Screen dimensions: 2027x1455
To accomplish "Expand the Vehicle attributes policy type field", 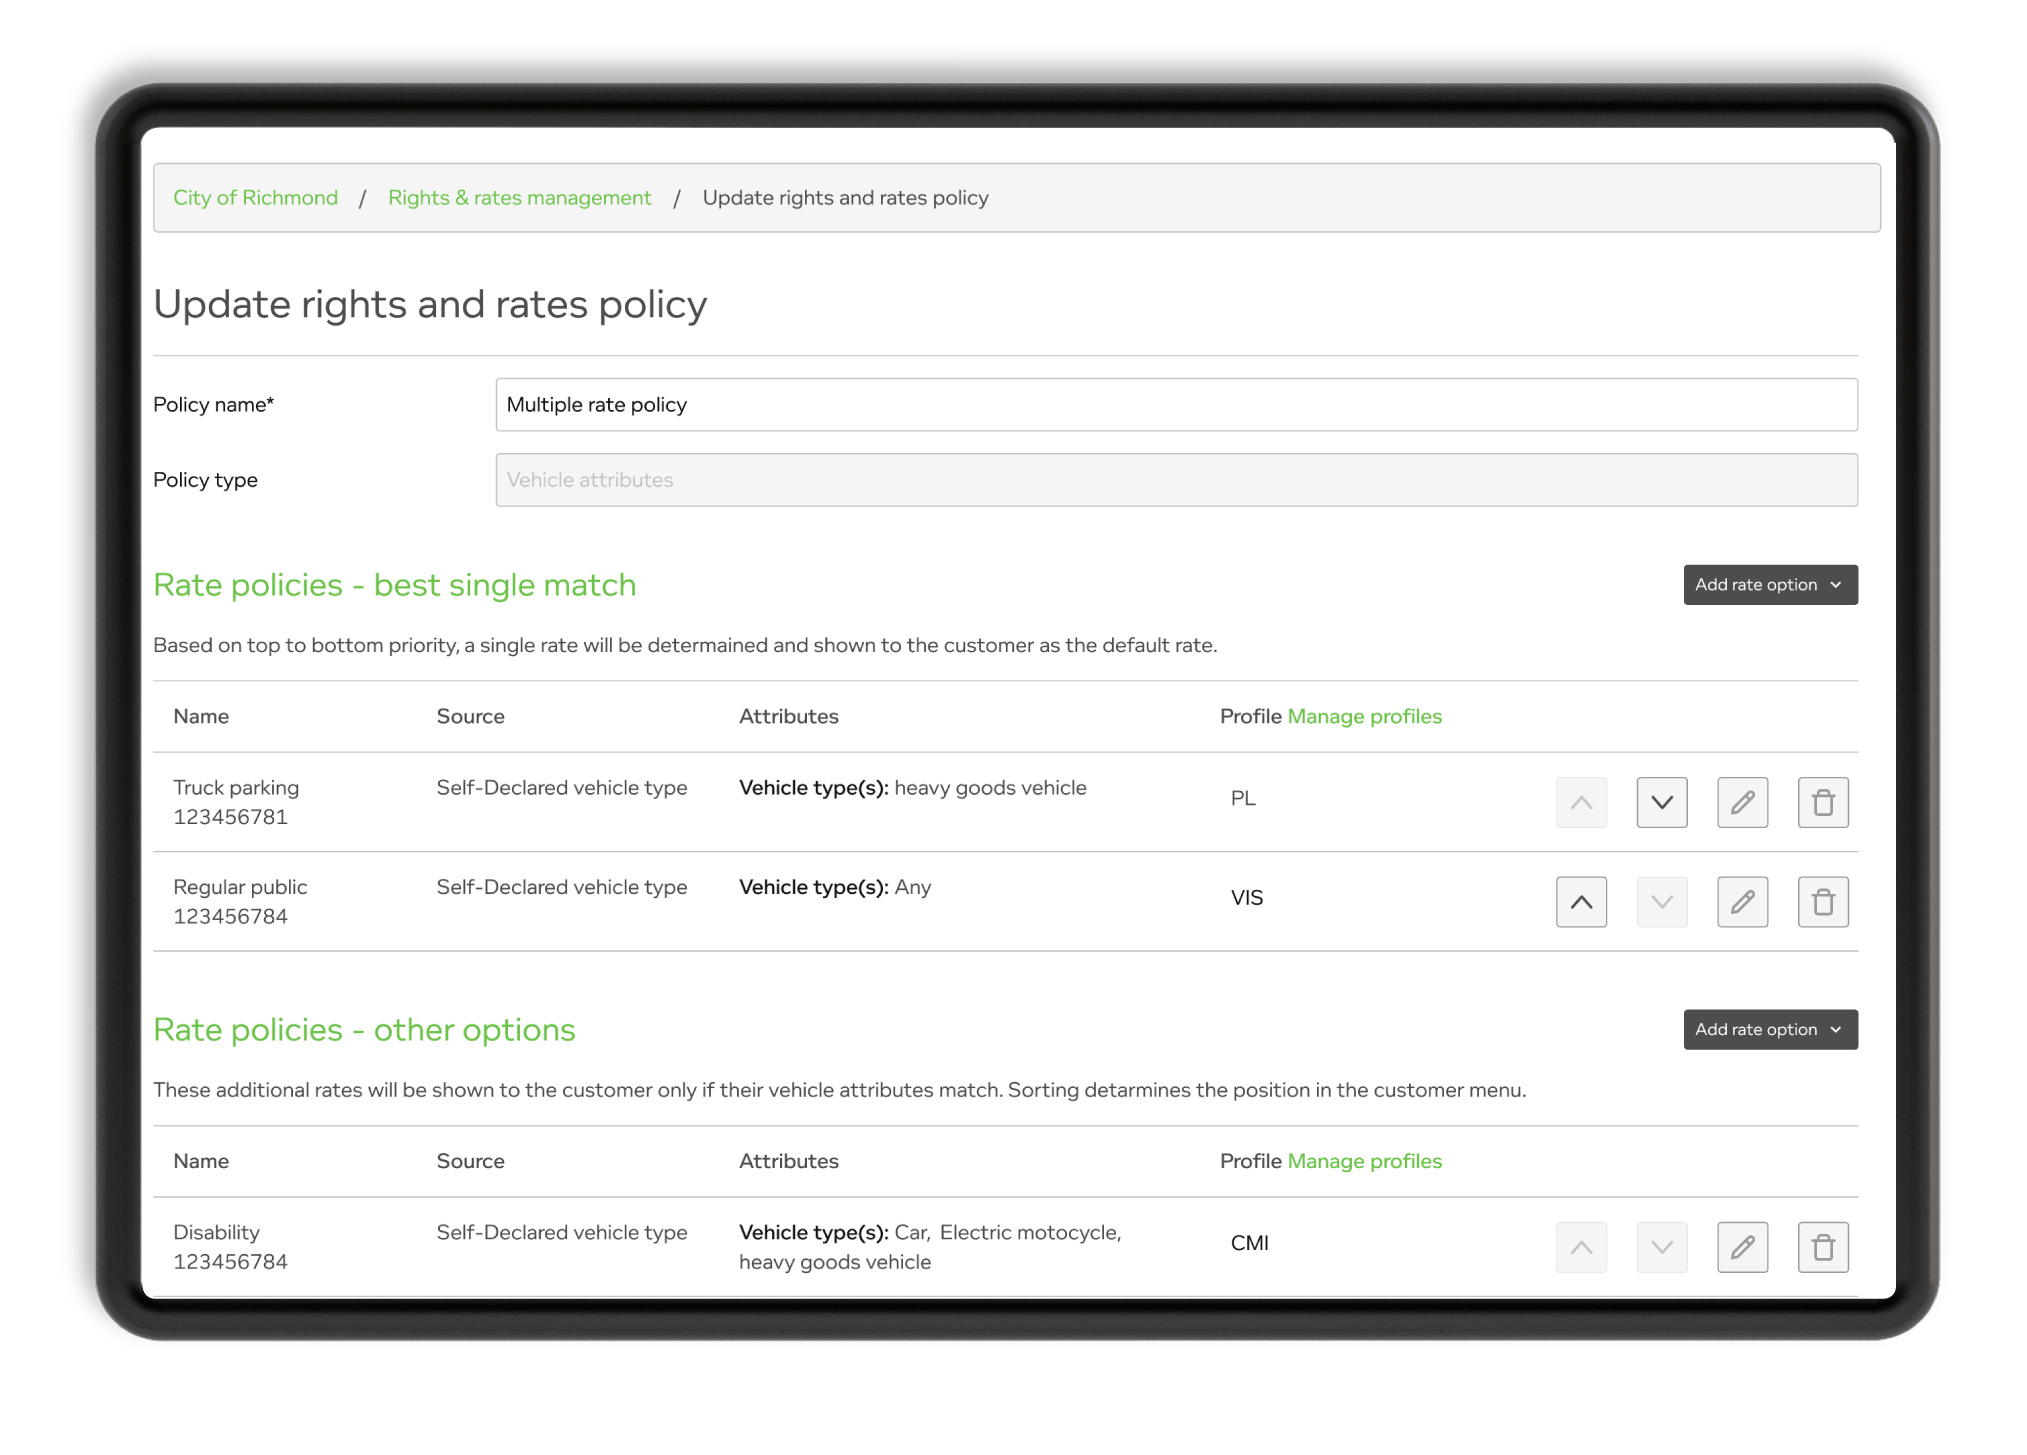I will click(x=1175, y=480).
